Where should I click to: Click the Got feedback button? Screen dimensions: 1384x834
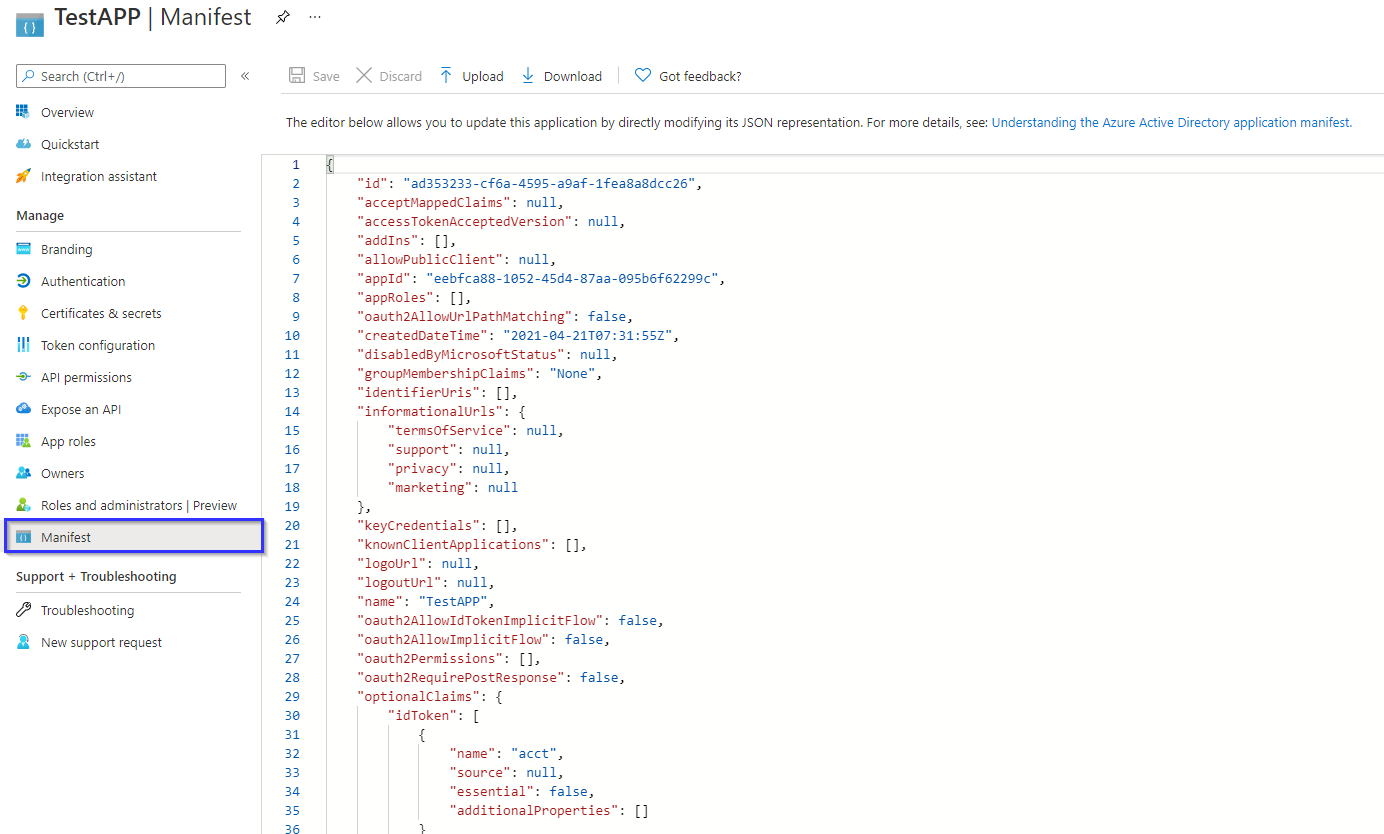click(x=688, y=75)
